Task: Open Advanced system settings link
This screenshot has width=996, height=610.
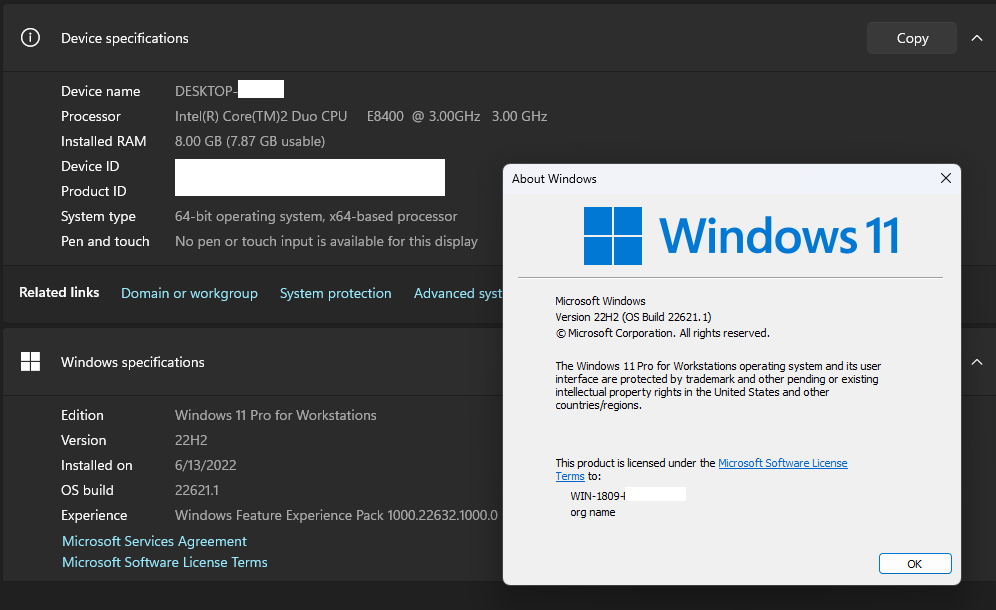Action: (458, 293)
